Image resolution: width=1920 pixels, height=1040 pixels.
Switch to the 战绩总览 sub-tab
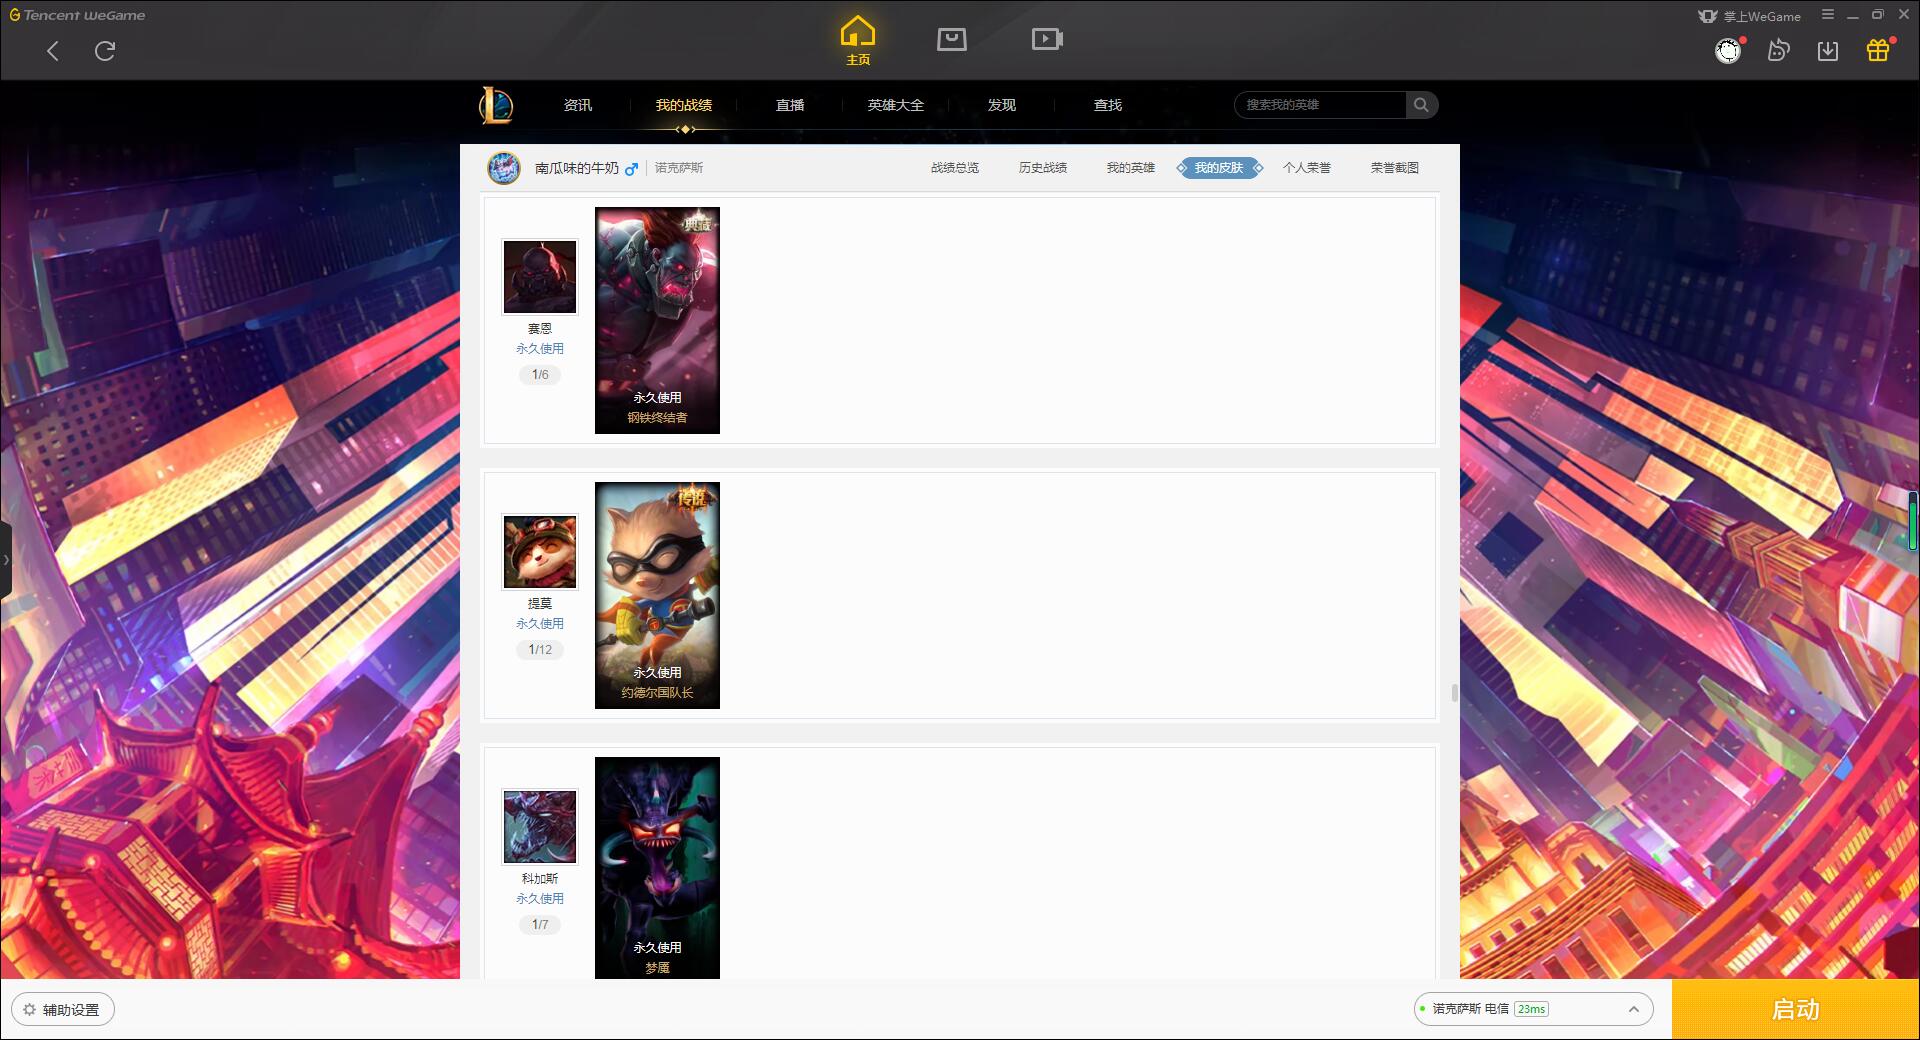[x=955, y=168]
